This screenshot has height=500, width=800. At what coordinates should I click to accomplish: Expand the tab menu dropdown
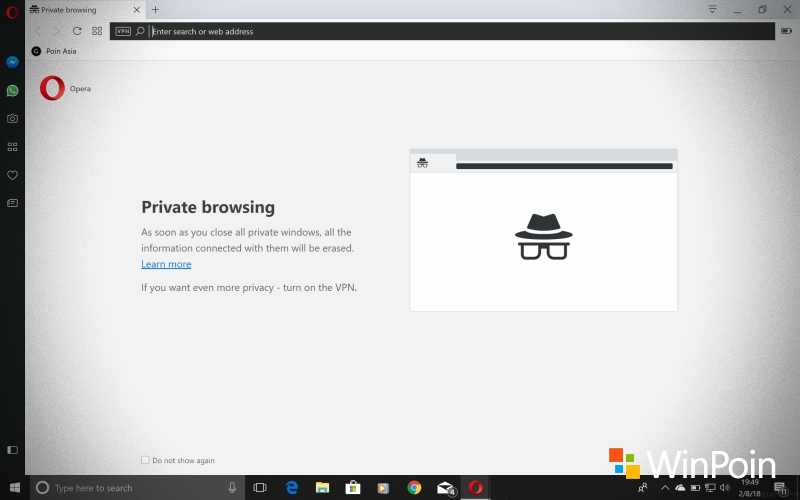click(712, 9)
